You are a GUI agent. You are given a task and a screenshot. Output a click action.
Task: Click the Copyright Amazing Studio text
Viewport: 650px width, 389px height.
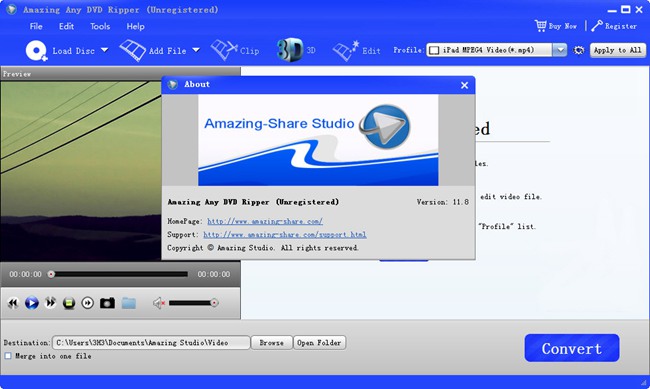[263, 248]
